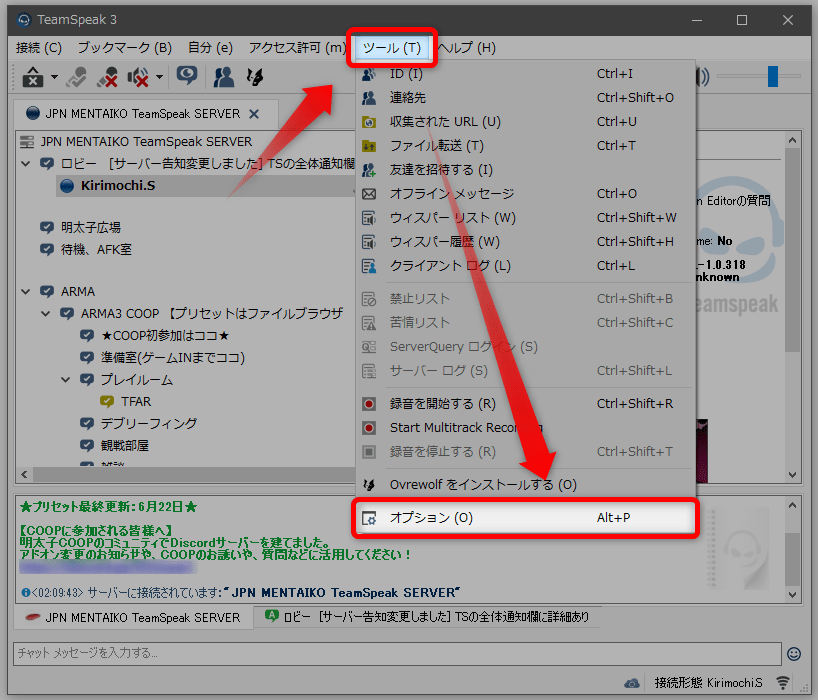Open the ヘルプ (H) menu
This screenshot has height=700, width=818.
[x=467, y=48]
